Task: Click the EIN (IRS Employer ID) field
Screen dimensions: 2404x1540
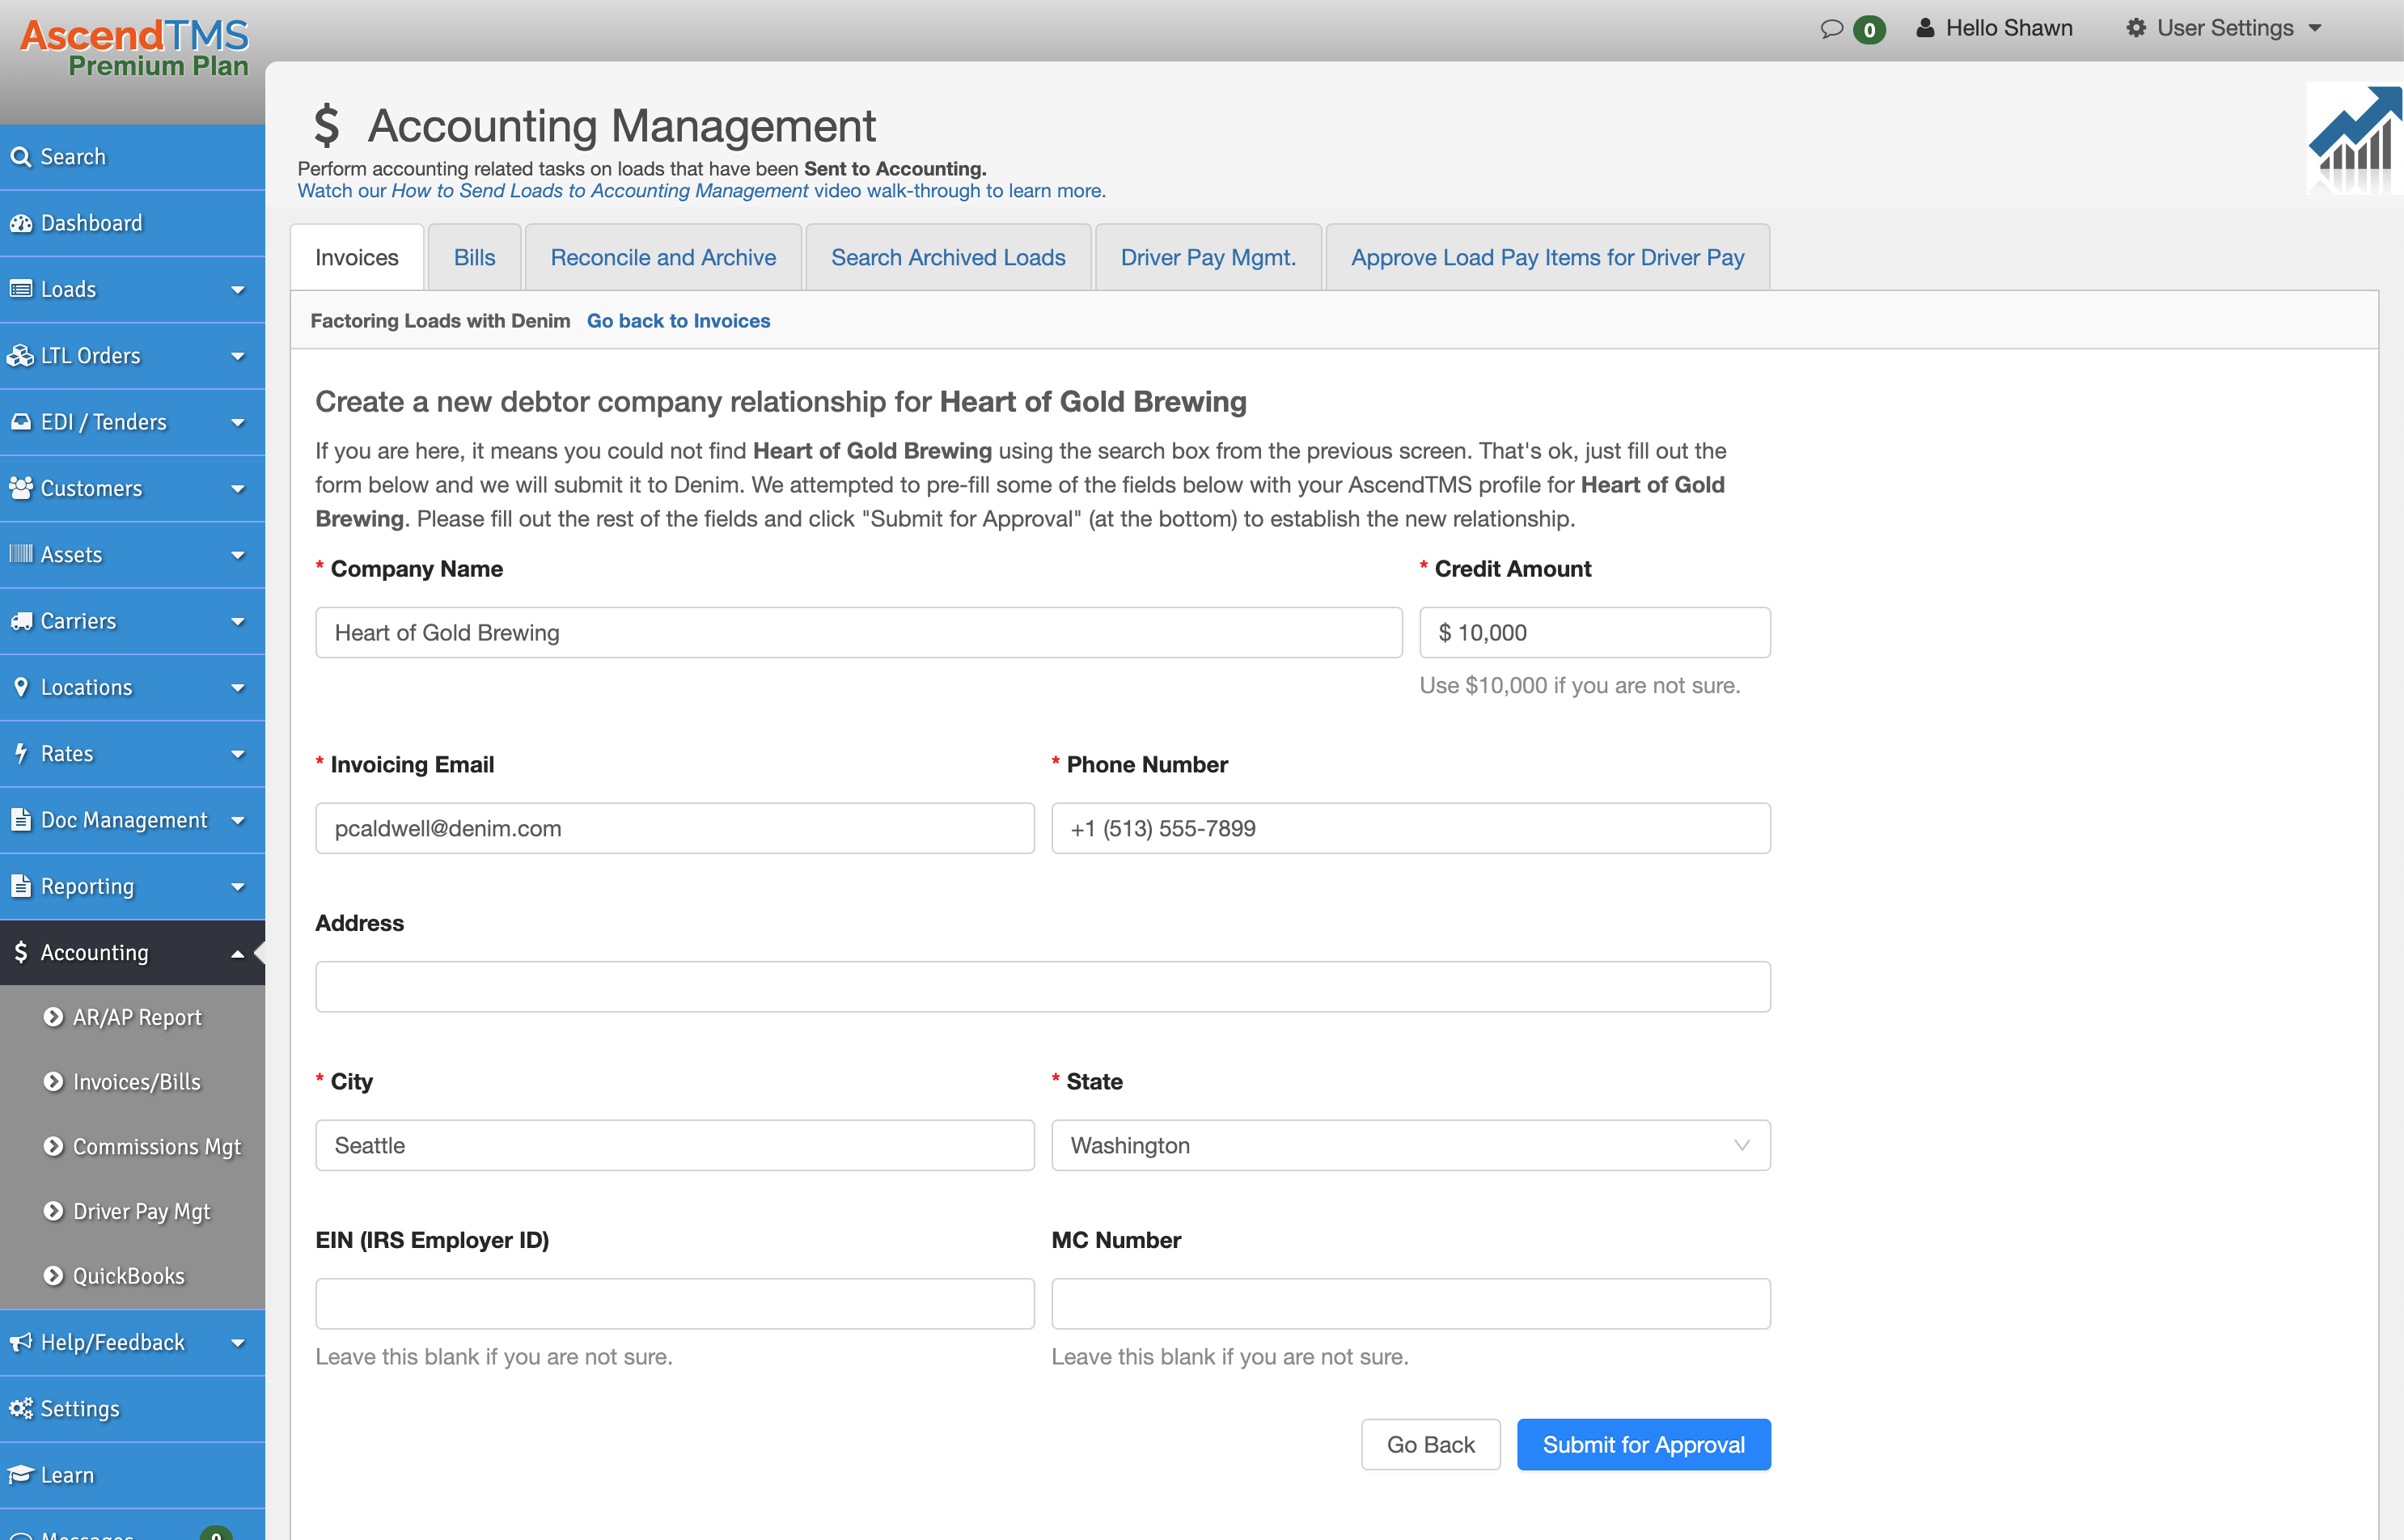Action: [675, 1303]
